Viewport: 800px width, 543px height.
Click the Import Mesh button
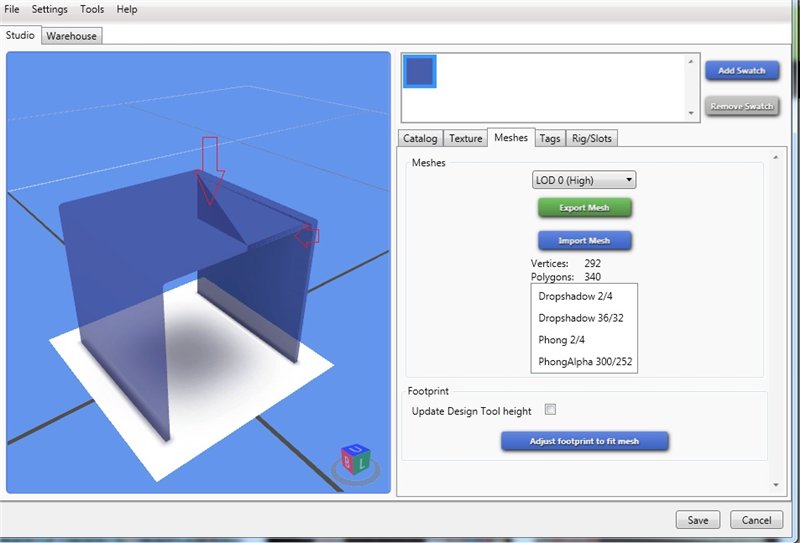point(585,240)
